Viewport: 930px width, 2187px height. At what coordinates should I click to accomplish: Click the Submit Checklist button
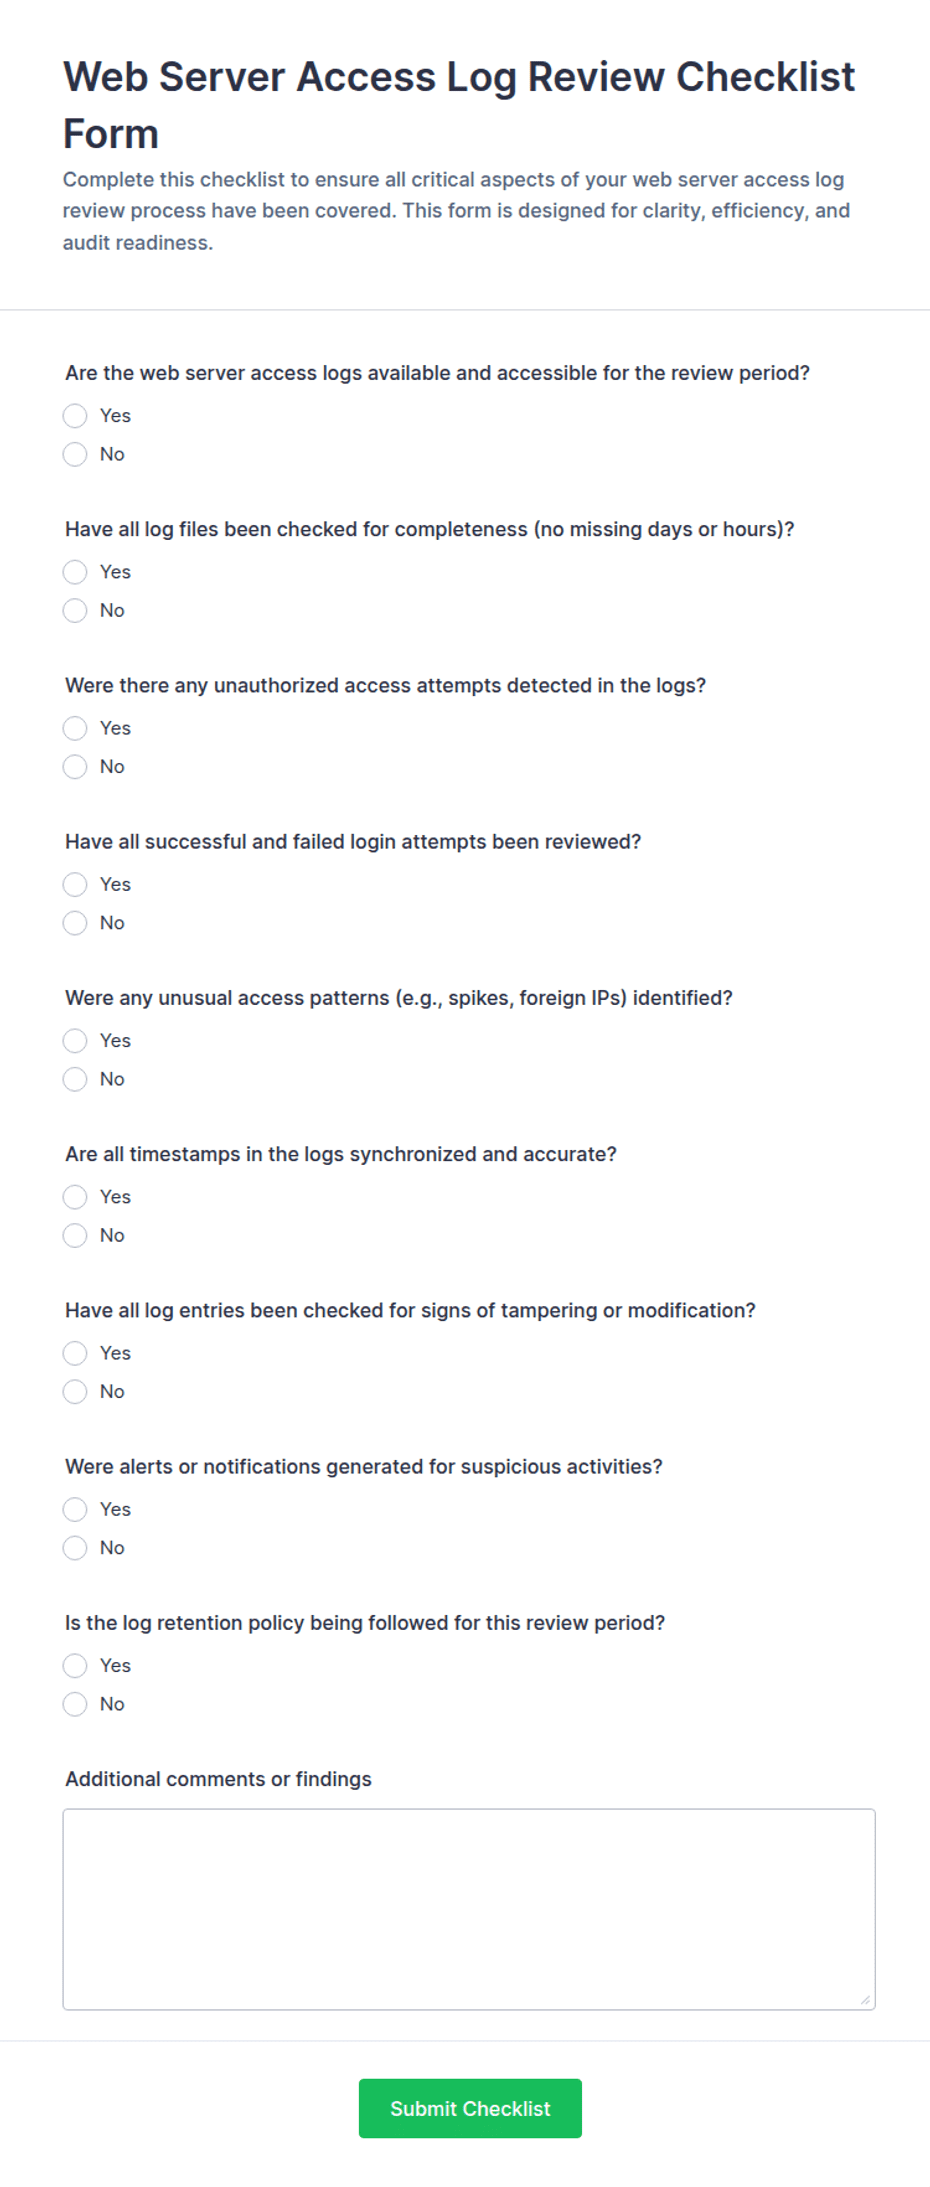point(470,2108)
